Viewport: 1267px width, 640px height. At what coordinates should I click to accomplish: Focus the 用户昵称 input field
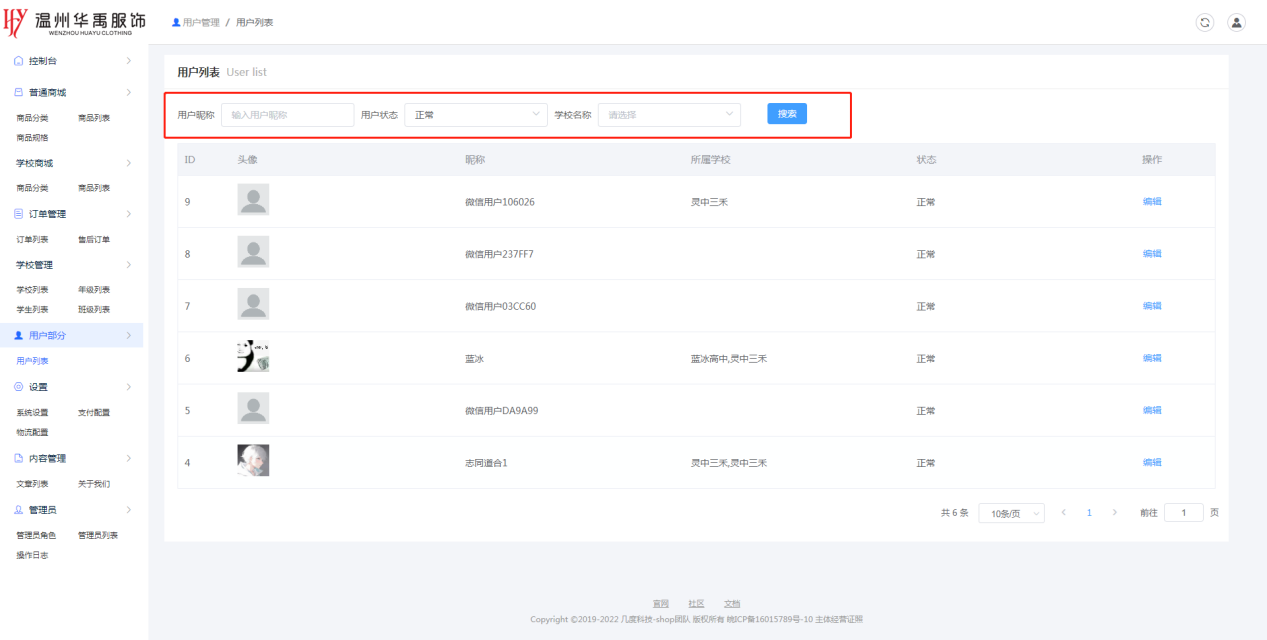coord(287,115)
